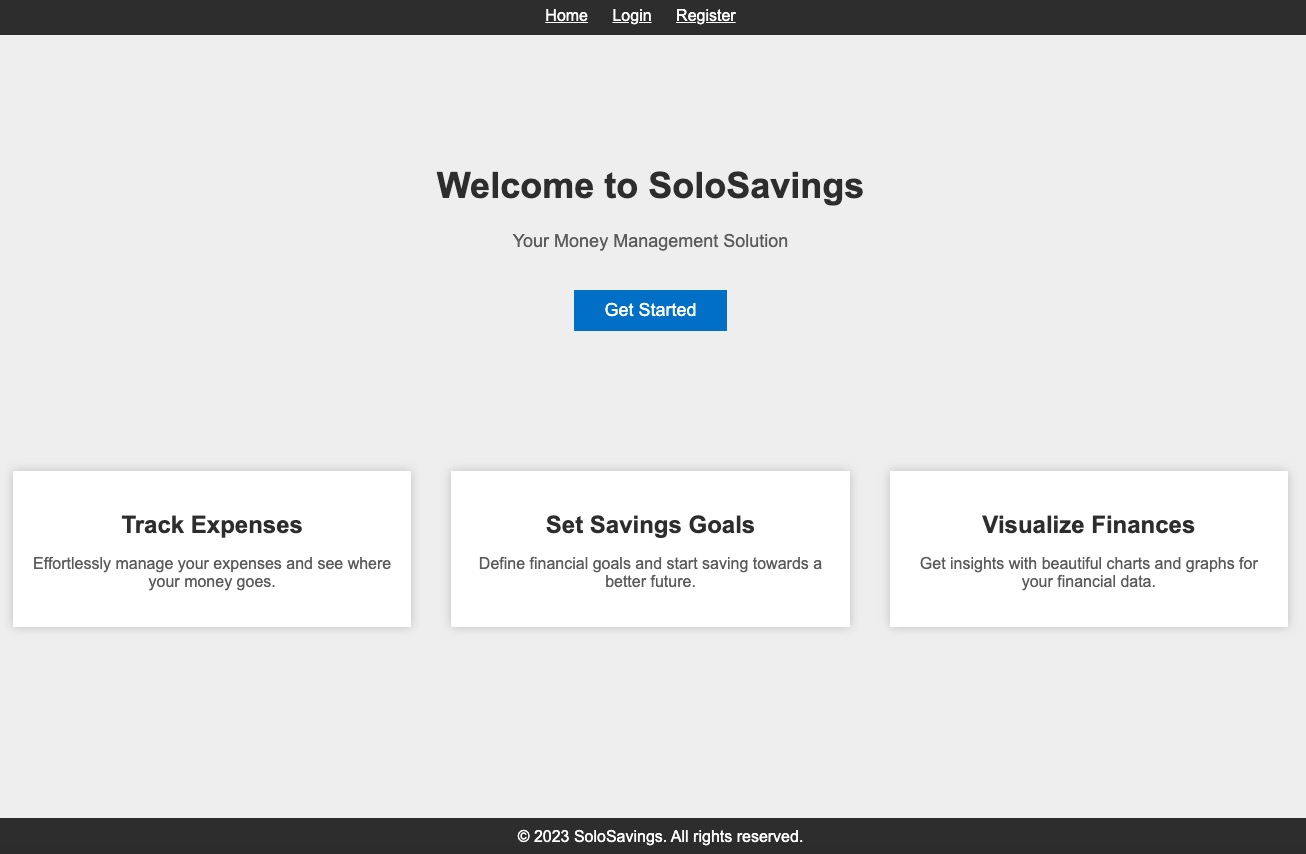Click the description about defining financial goals
Screen dimensions: 1306x854
(x=650, y=572)
